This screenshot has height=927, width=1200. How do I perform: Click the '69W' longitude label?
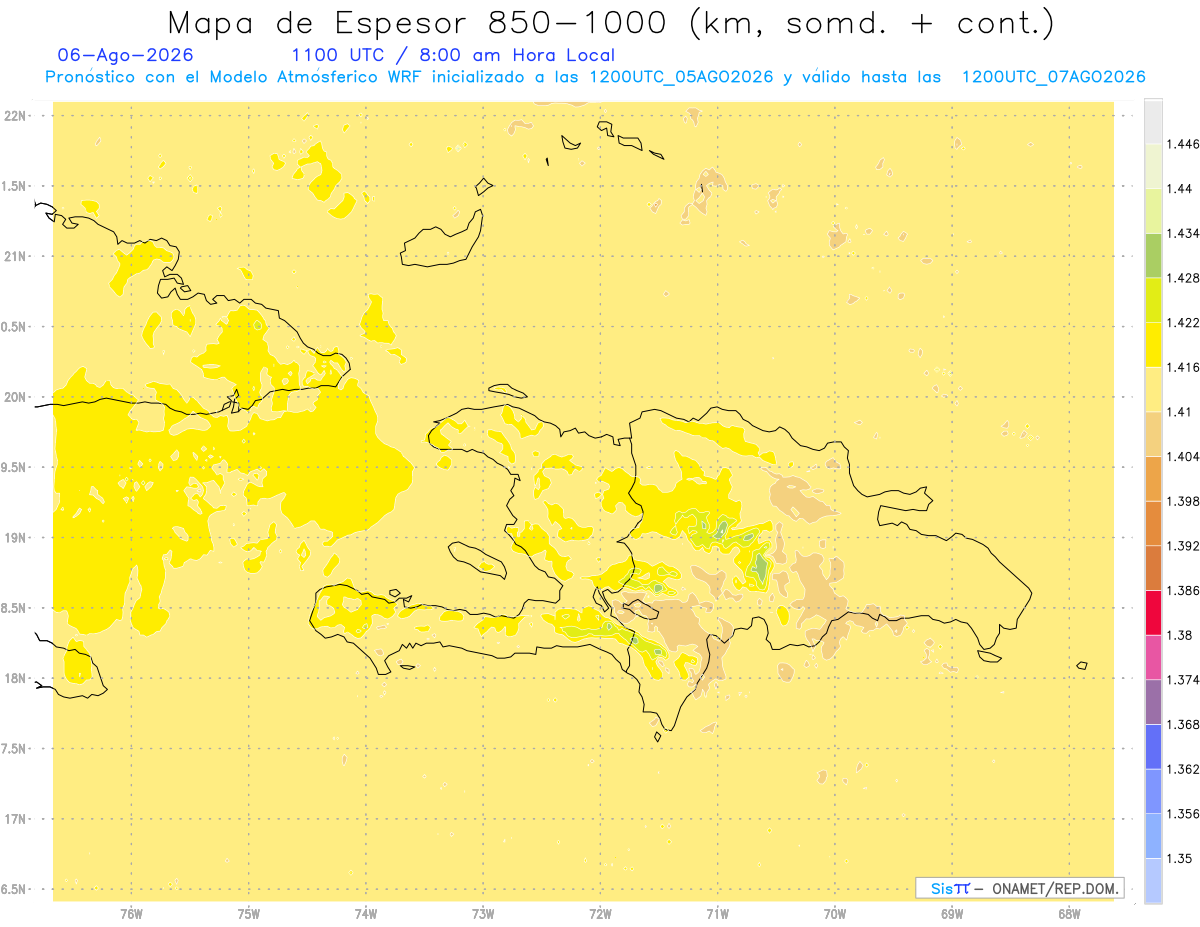952,914
